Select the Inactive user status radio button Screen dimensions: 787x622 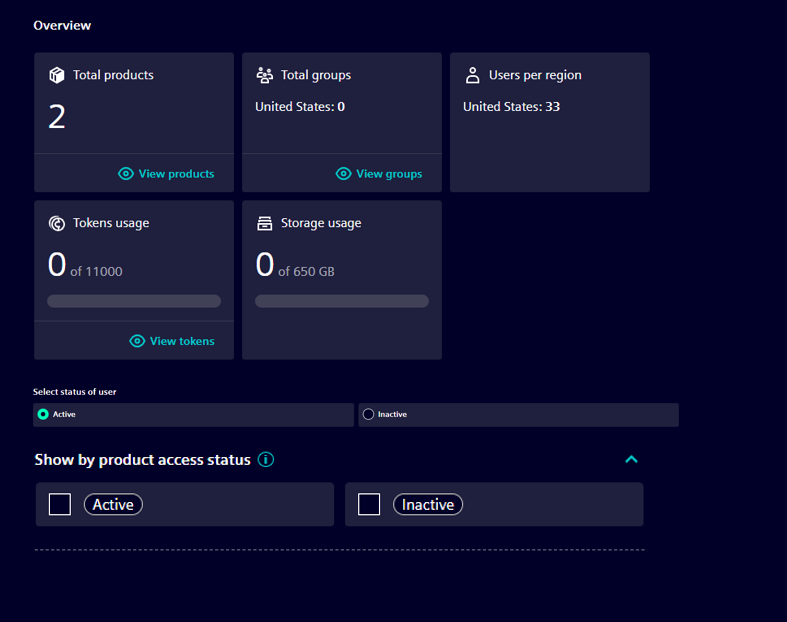pos(368,414)
